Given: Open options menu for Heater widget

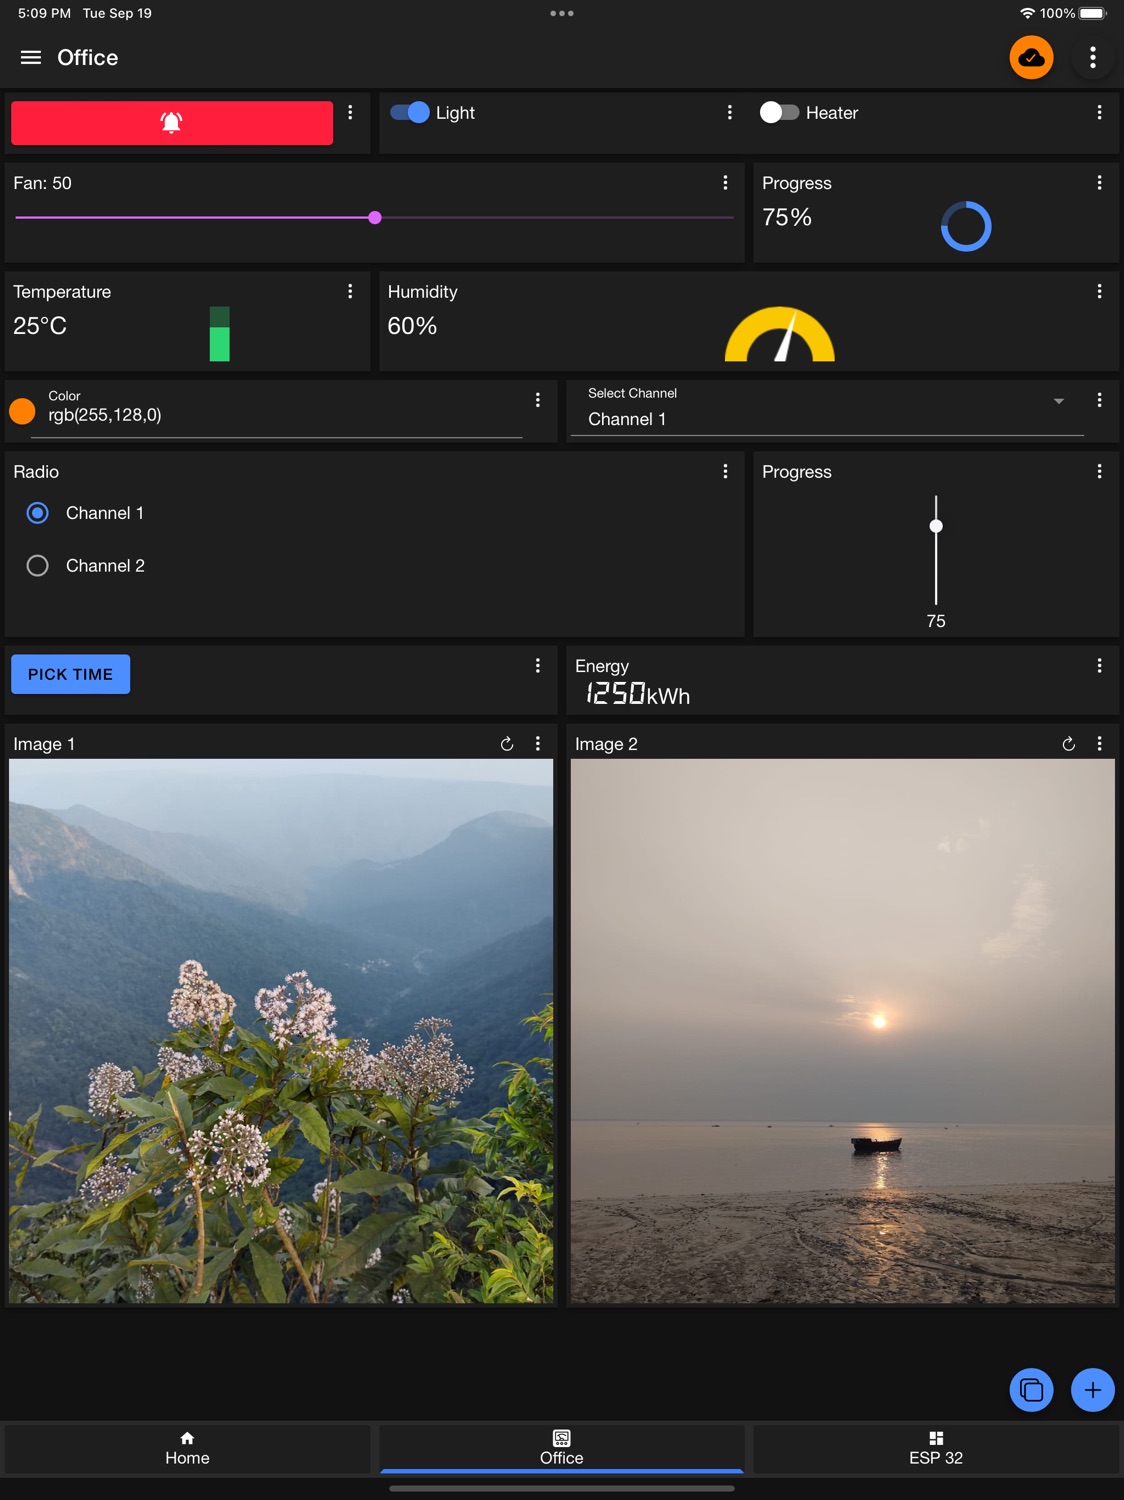Looking at the screenshot, I should pyautogui.click(x=1099, y=113).
